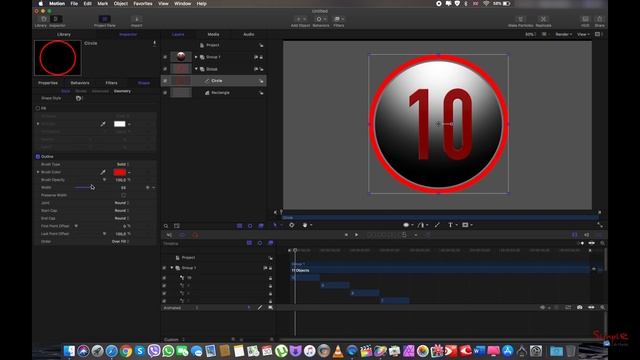Screen dimensions: 640x360
Task: Play the project from transport controls
Action: 356,235
